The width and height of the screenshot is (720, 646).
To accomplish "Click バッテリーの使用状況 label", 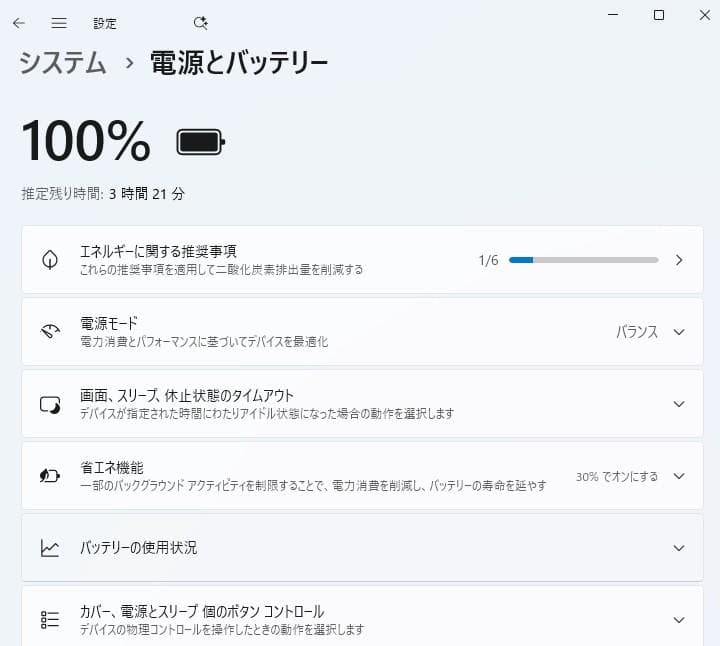I will pyautogui.click(x=139, y=547).
